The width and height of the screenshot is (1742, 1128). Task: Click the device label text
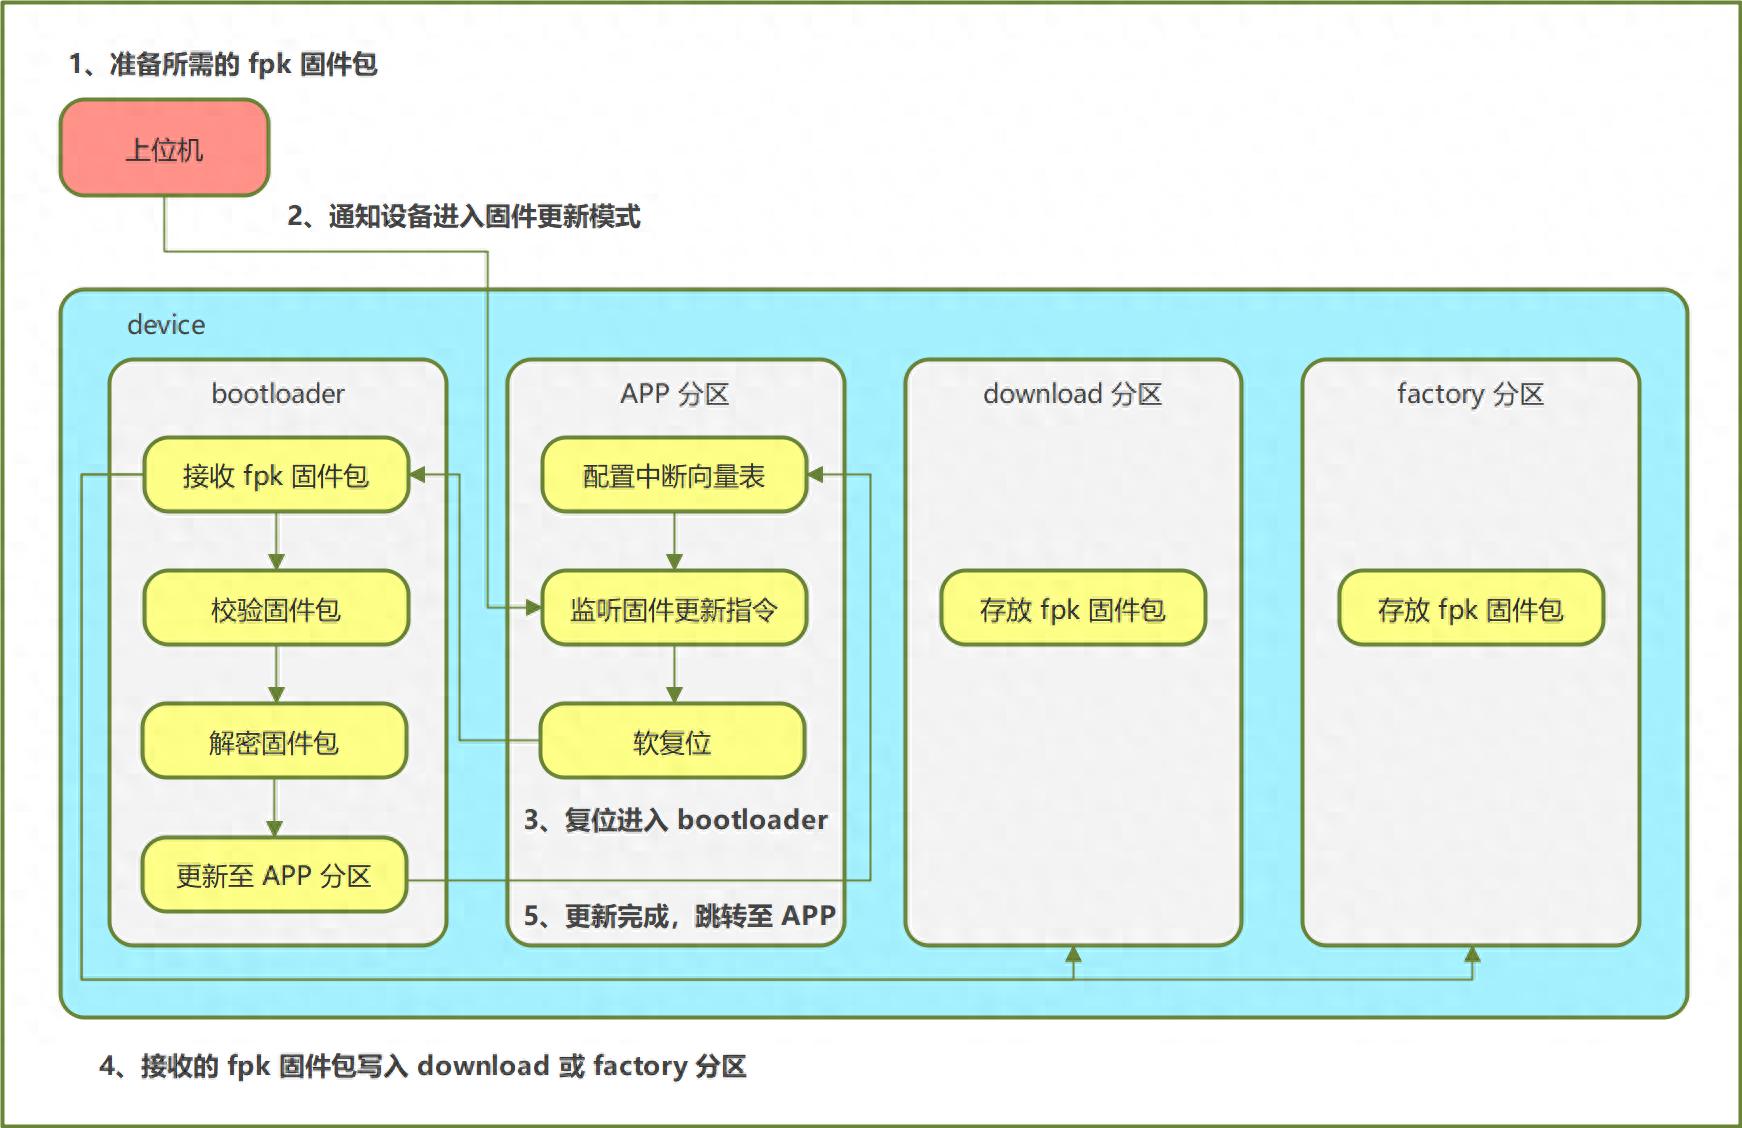coord(166,325)
